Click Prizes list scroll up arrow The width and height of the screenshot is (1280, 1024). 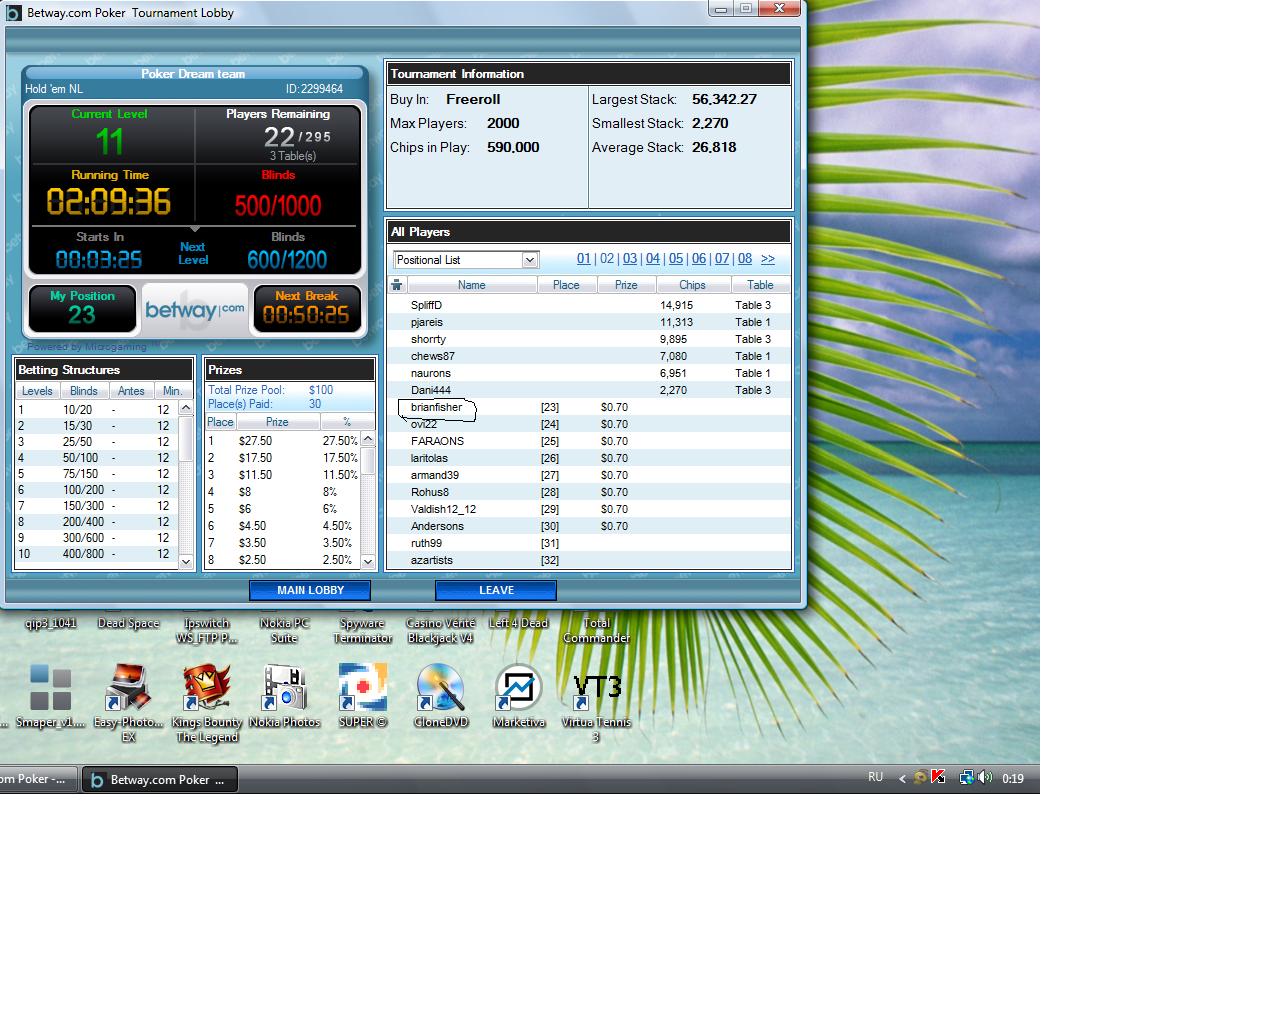pos(368,439)
